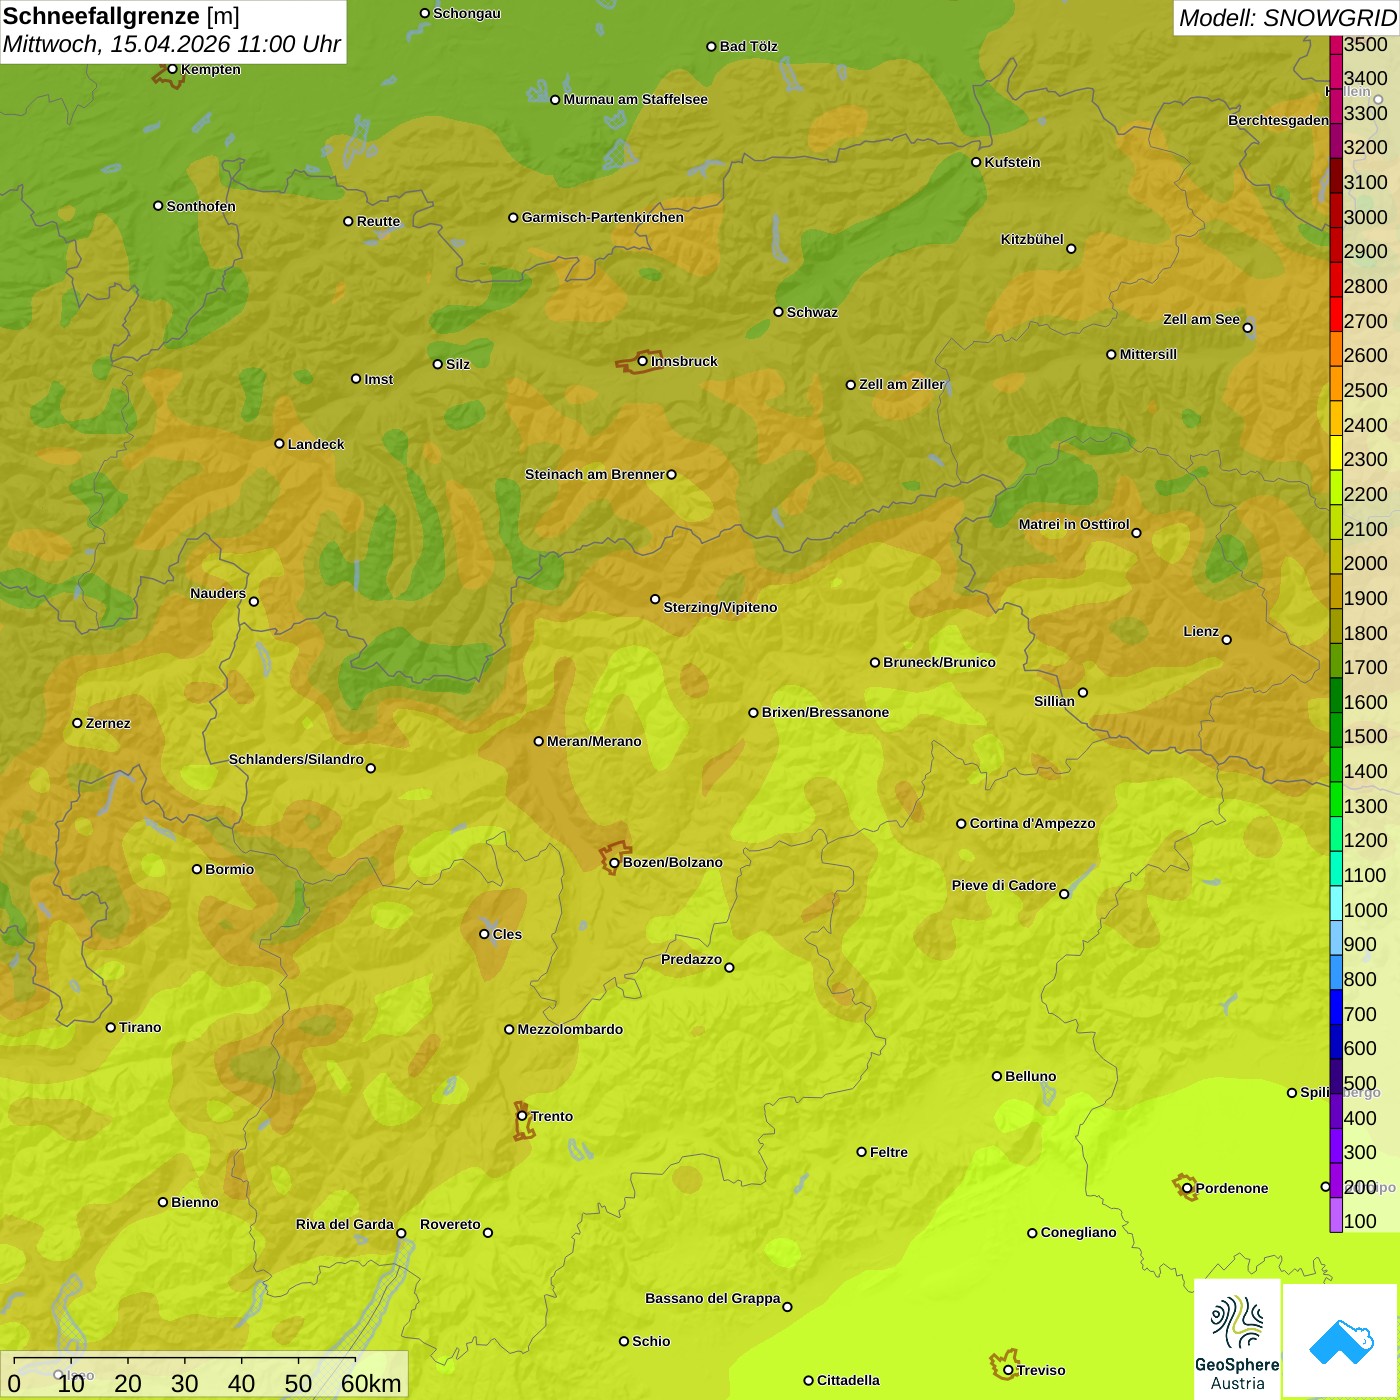Image resolution: width=1400 pixels, height=1400 pixels.
Task: Click the Bruneck/Brunico label
Action: tap(939, 662)
